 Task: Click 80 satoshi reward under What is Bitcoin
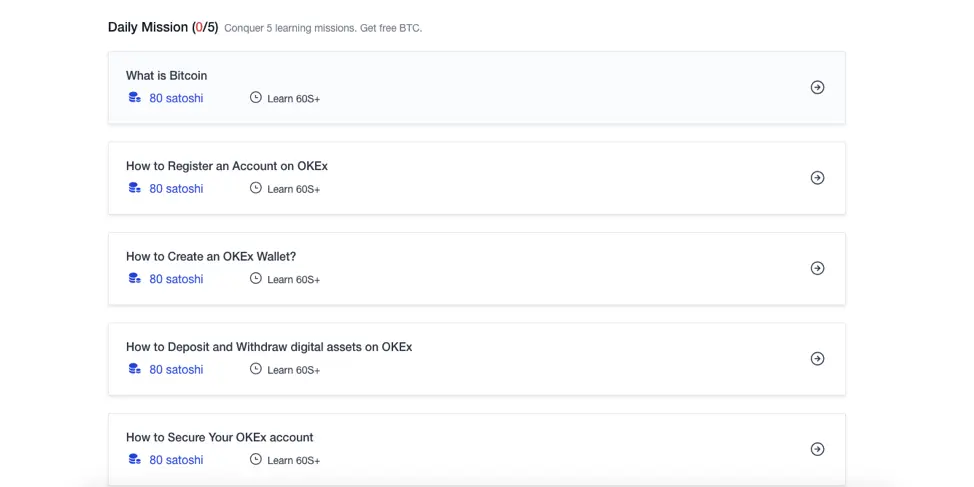[x=176, y=98]
